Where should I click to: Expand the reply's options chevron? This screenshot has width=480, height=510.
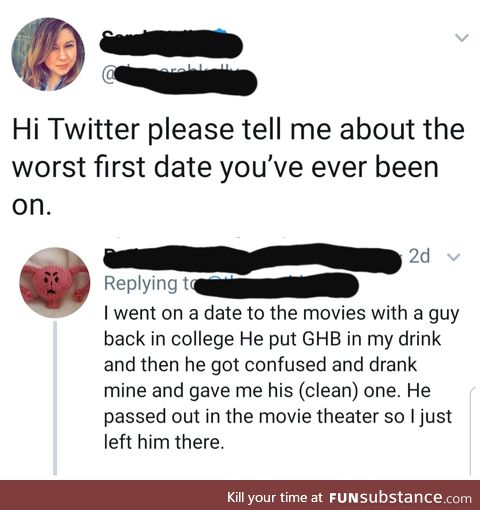click(x=453, y=257)
